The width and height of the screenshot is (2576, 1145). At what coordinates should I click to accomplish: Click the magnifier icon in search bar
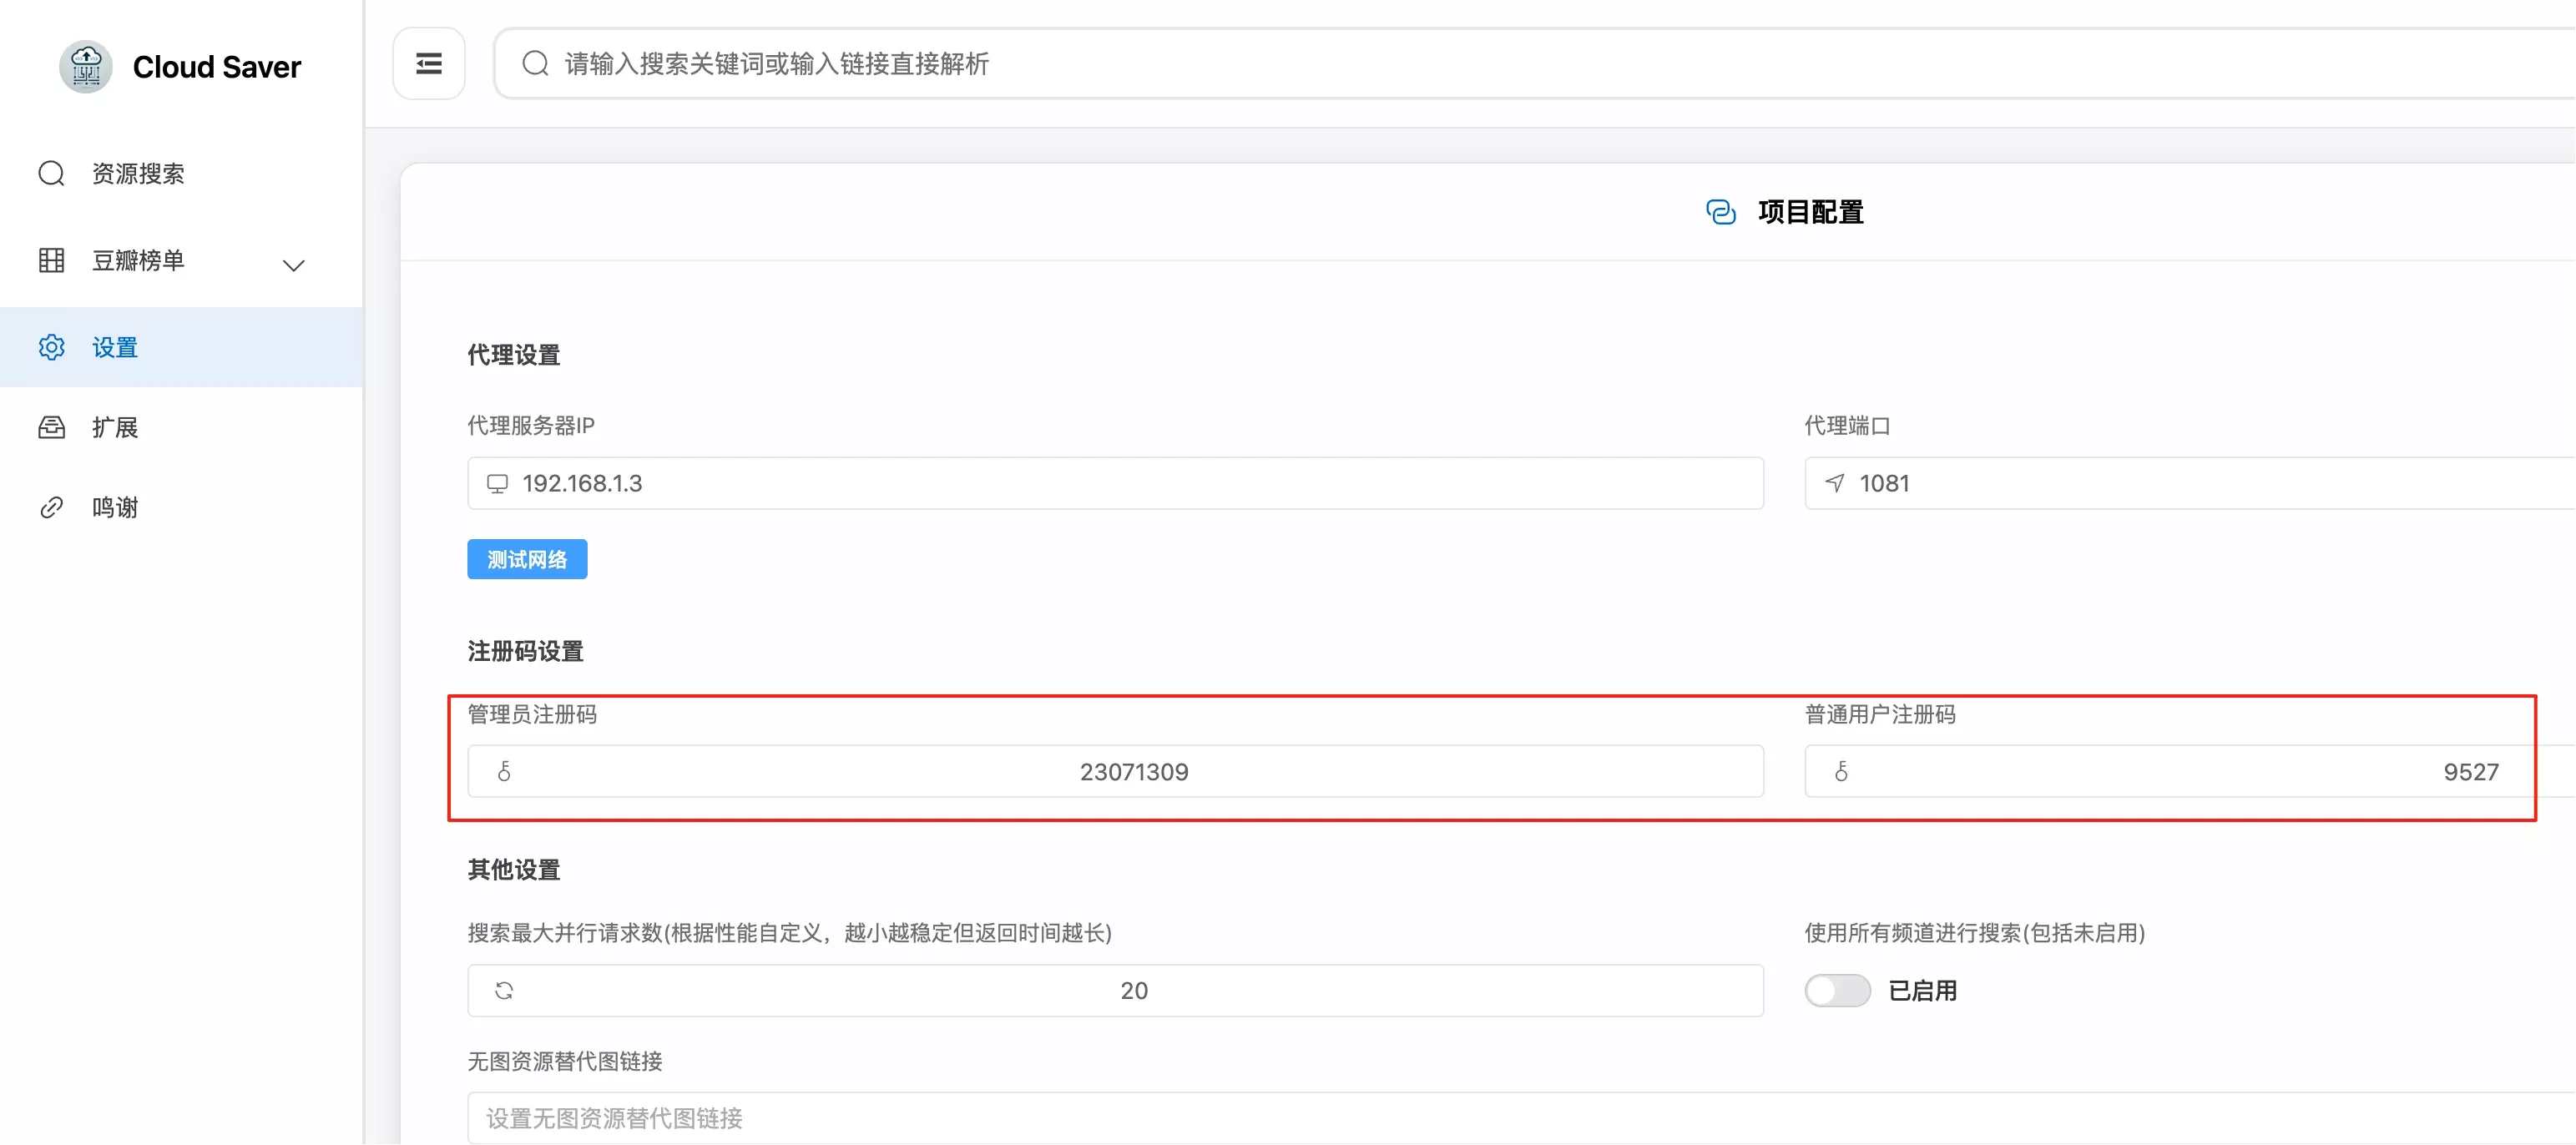click(535, 64)
